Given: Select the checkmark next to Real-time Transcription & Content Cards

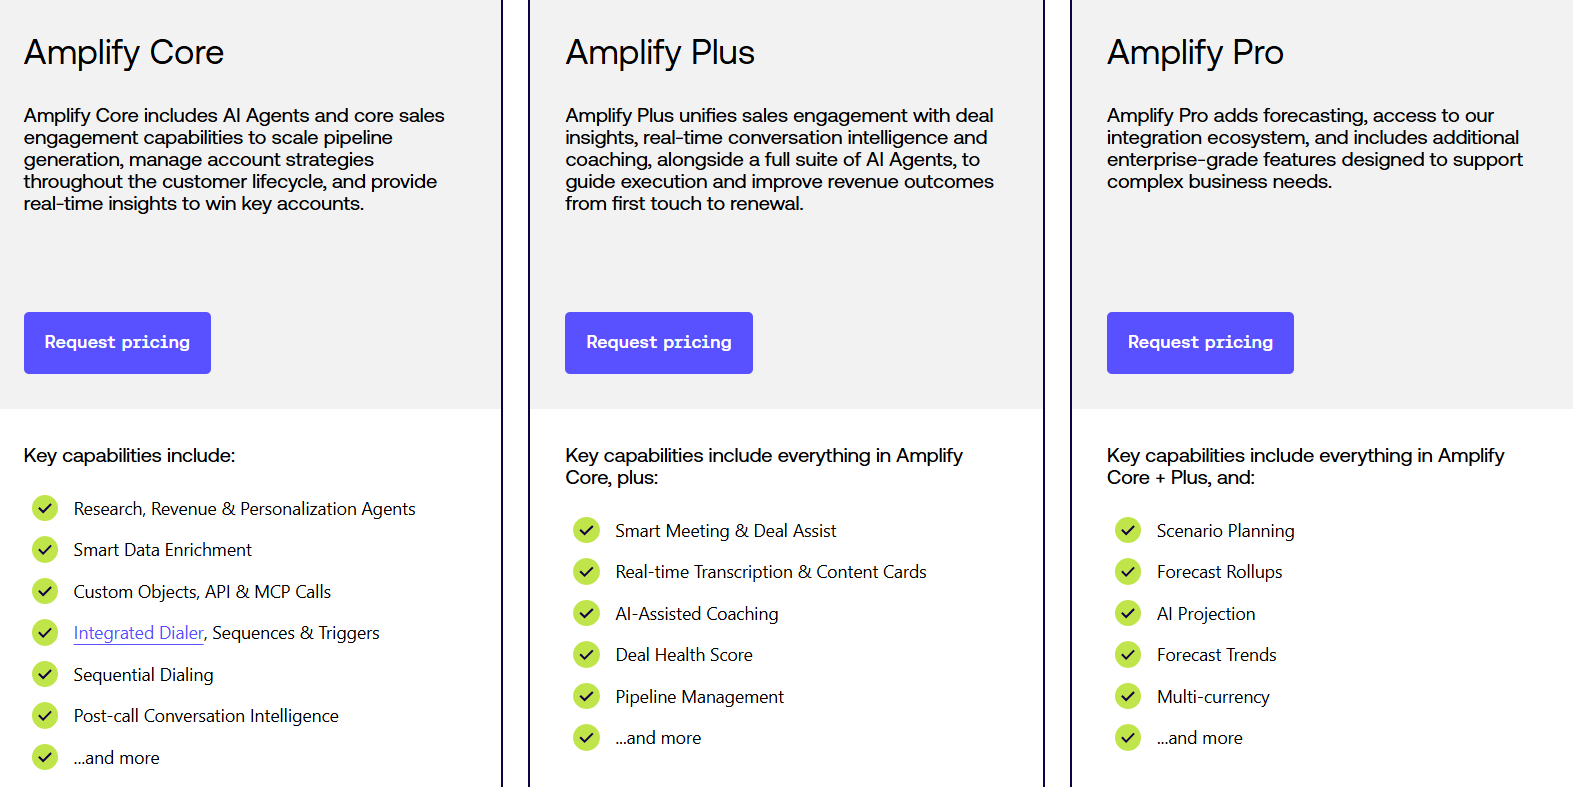Looking at the screenshot, I should [x=587, y=571].
